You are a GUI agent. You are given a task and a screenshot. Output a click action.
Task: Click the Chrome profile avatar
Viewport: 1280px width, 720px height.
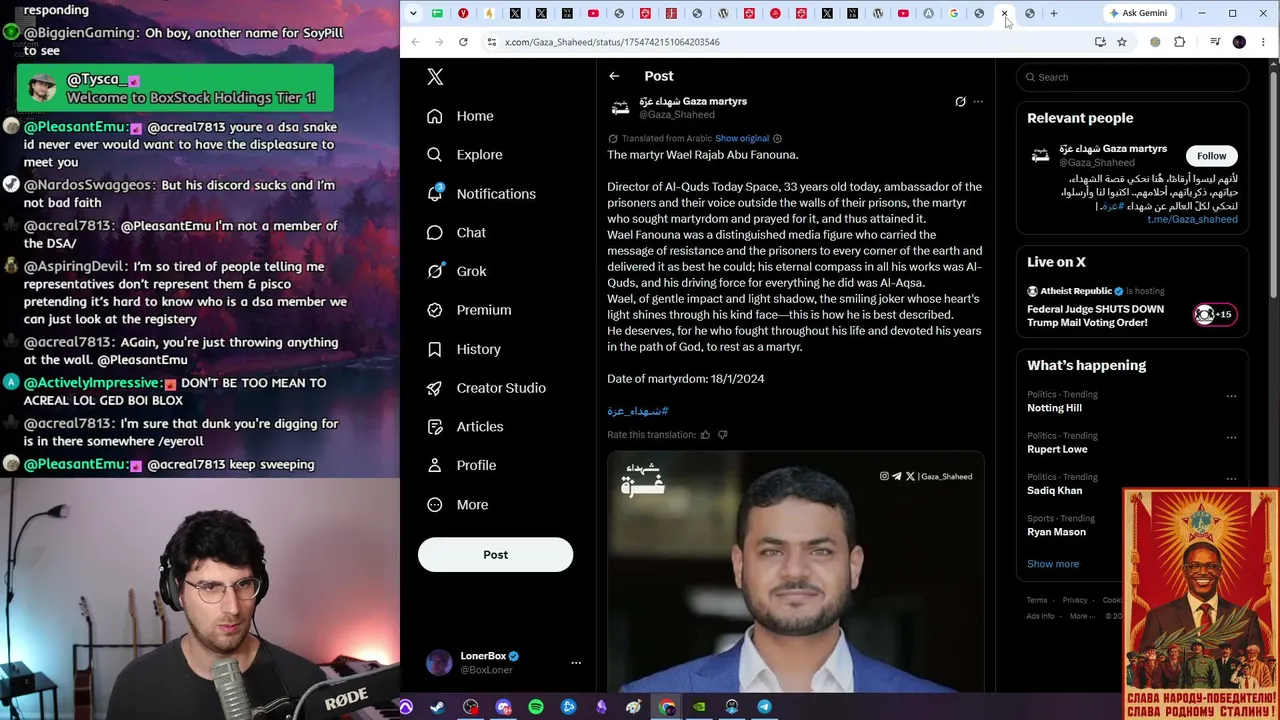1239,42
